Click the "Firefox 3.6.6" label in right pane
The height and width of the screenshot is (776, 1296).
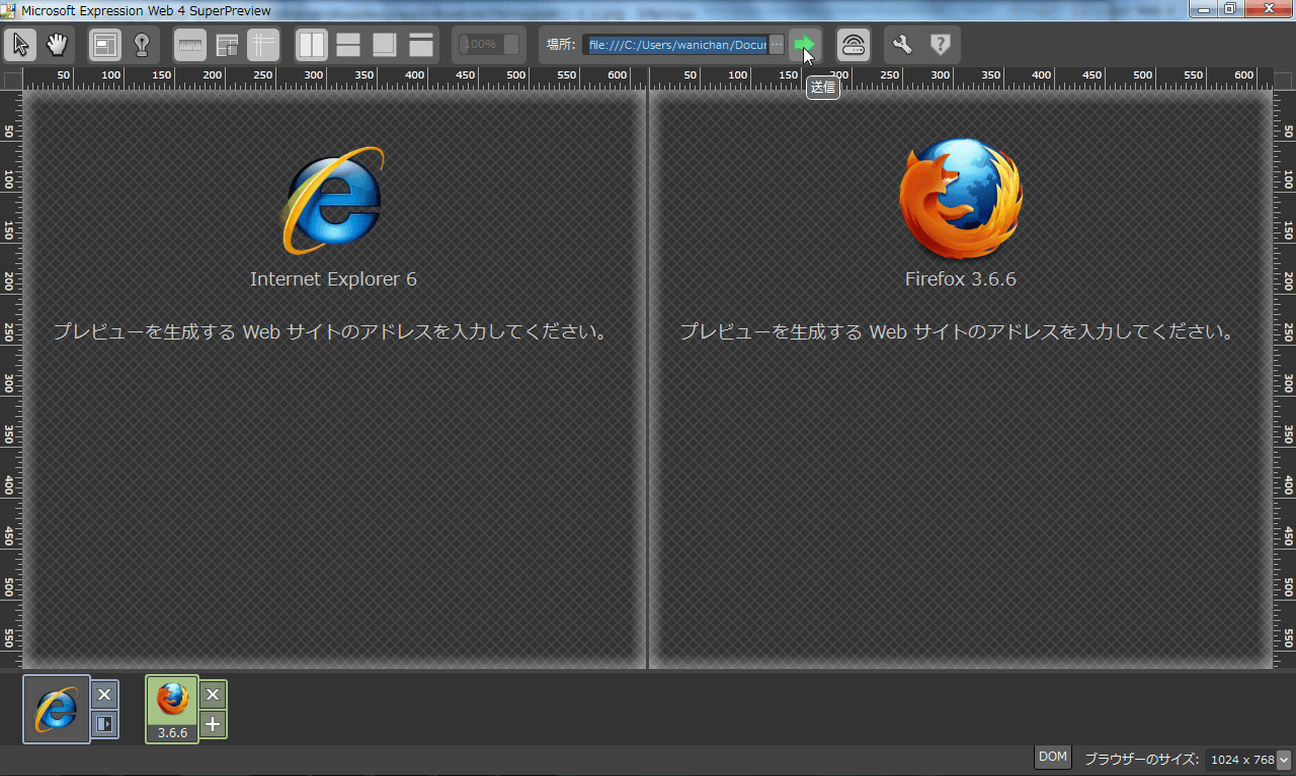pos(961,279)
